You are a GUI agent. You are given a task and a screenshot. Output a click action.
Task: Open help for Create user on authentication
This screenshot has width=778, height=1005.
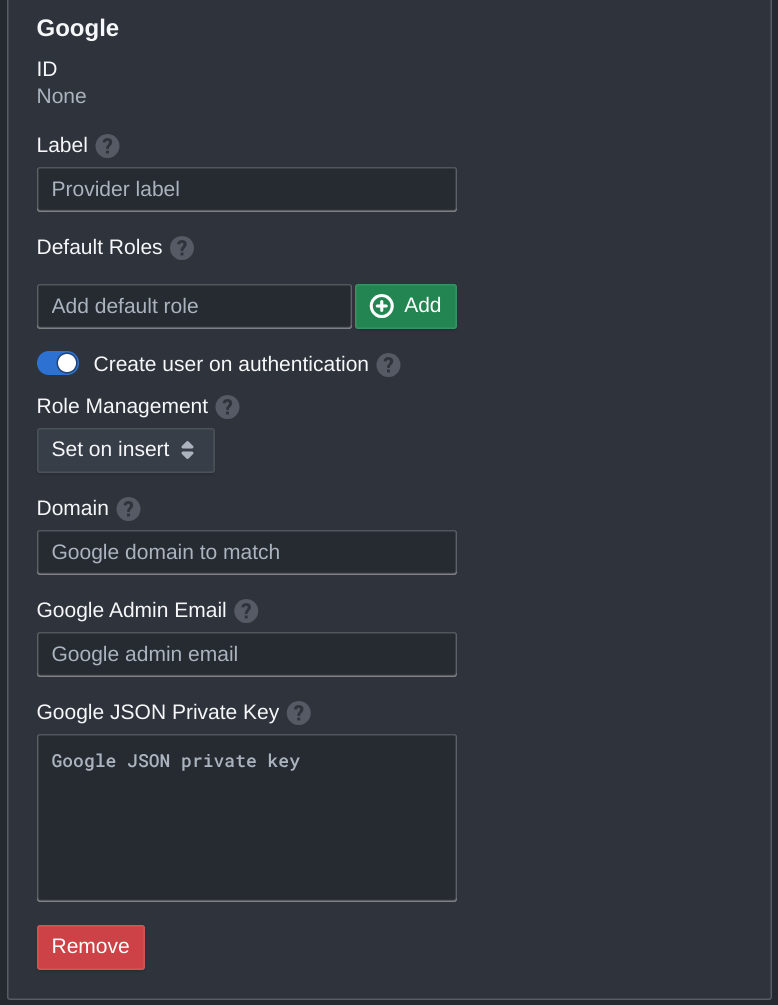click(x=388, y=365)
